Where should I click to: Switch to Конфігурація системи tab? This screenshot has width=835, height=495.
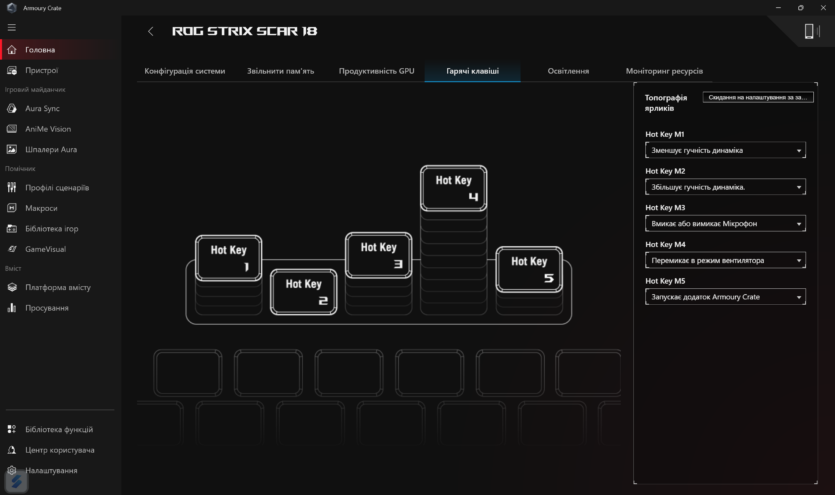(x=185, y=71)
